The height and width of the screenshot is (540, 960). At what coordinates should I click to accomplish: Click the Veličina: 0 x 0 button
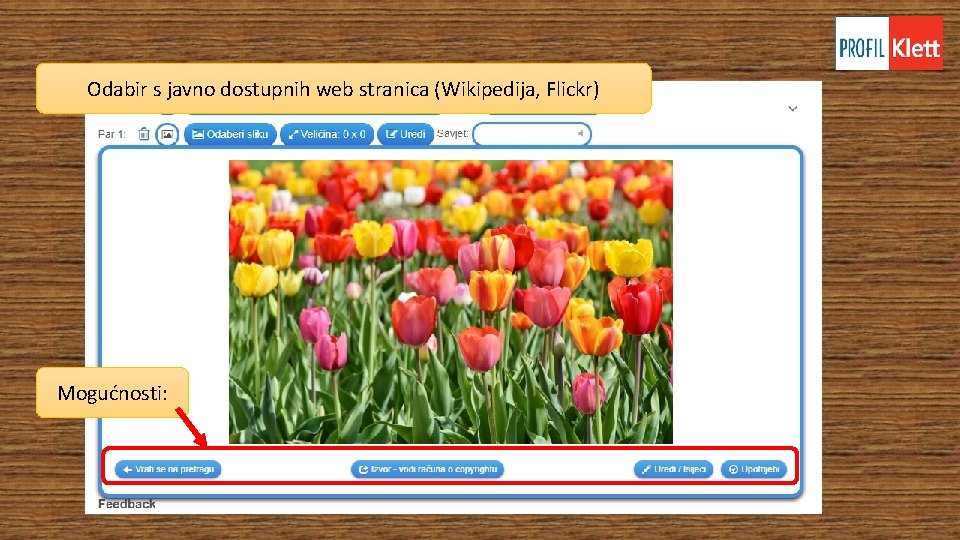pyautogui.click(x=327, y=134)
